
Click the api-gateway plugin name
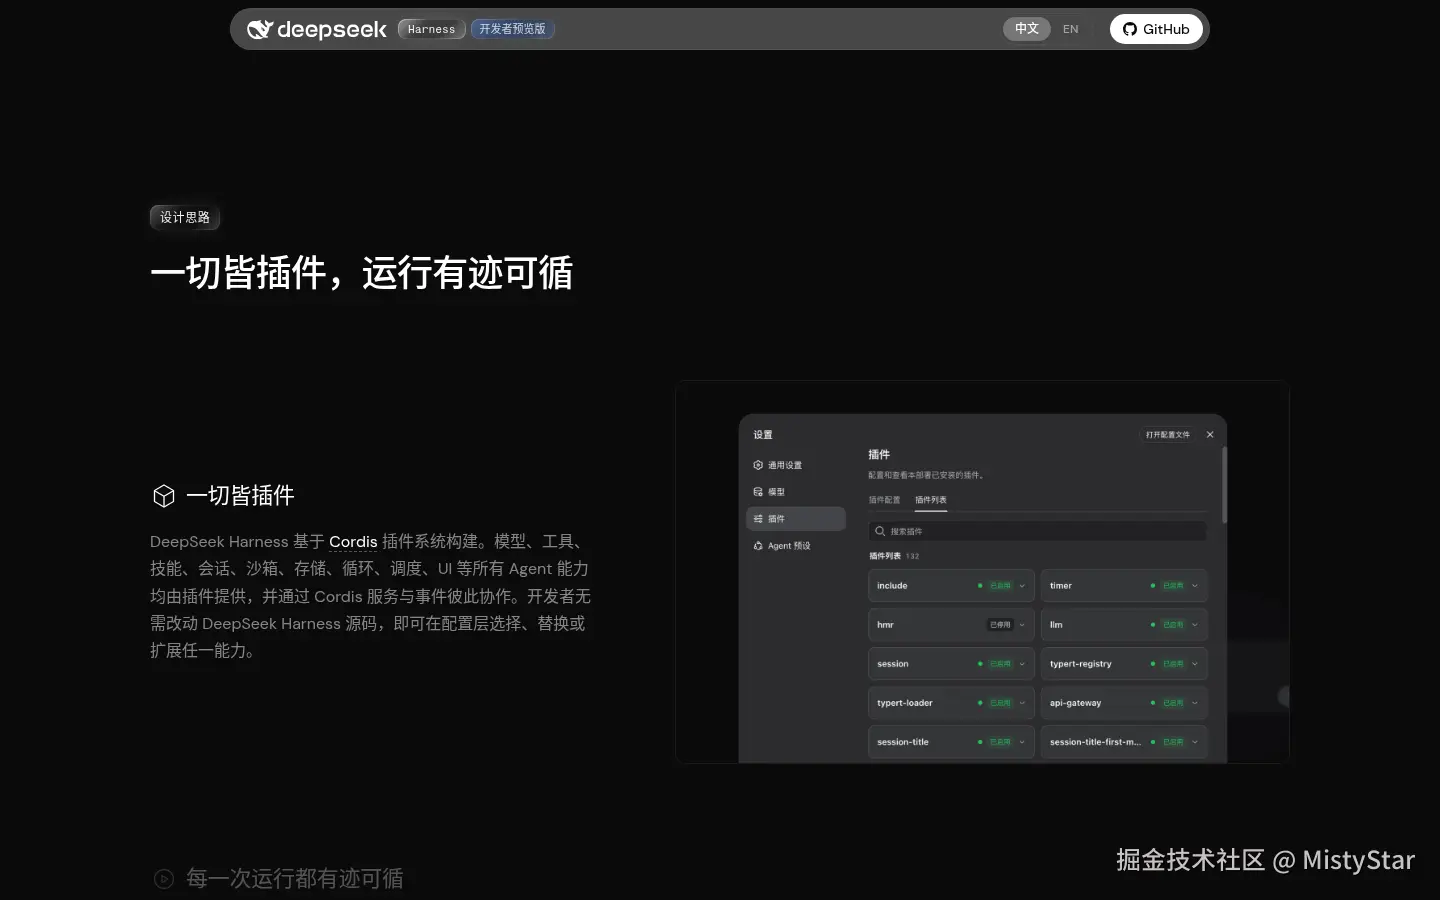(1076, 703)
